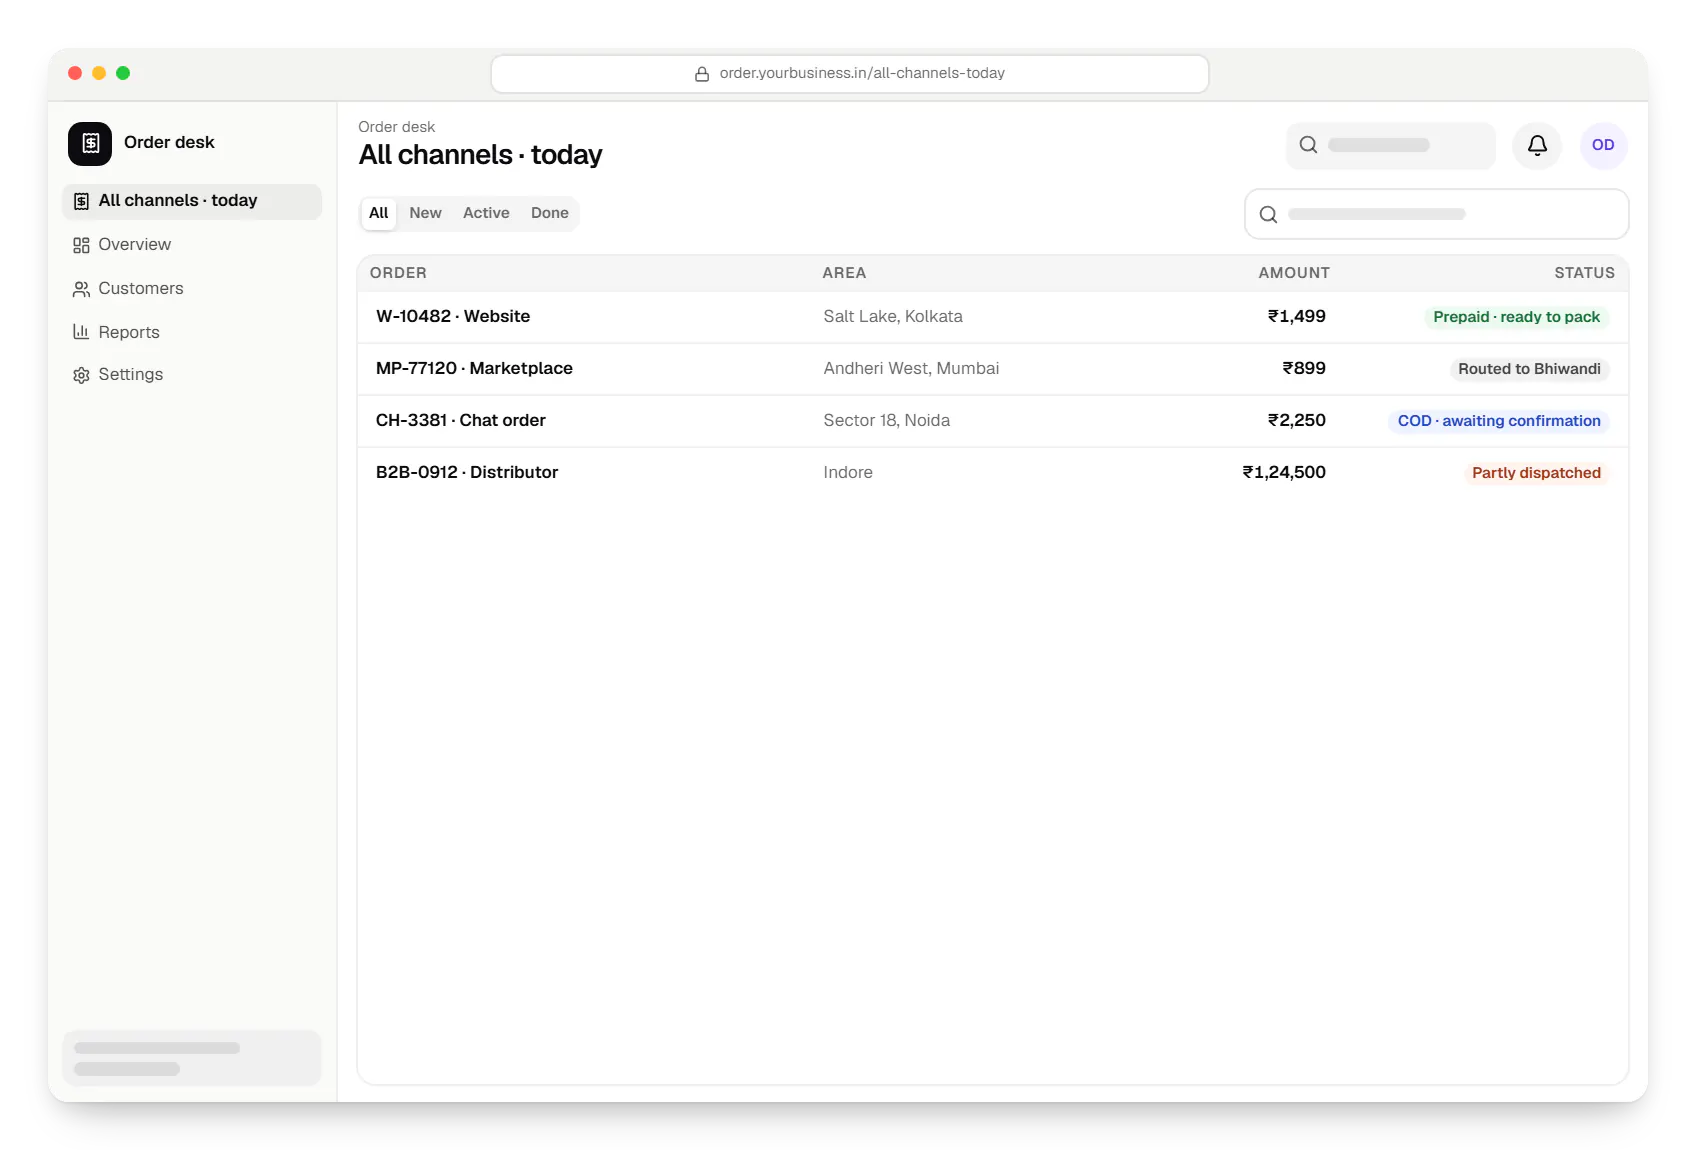Click the ₹1,24,500 amount

click(1284, 473)
